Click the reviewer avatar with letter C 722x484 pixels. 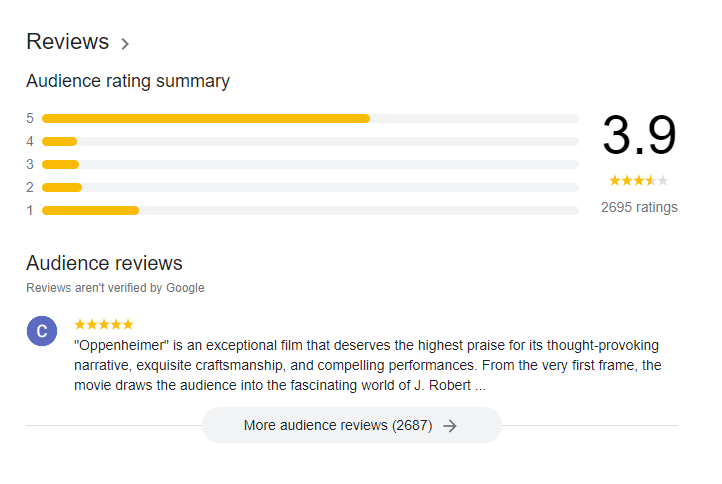click(x=42, y=331)
